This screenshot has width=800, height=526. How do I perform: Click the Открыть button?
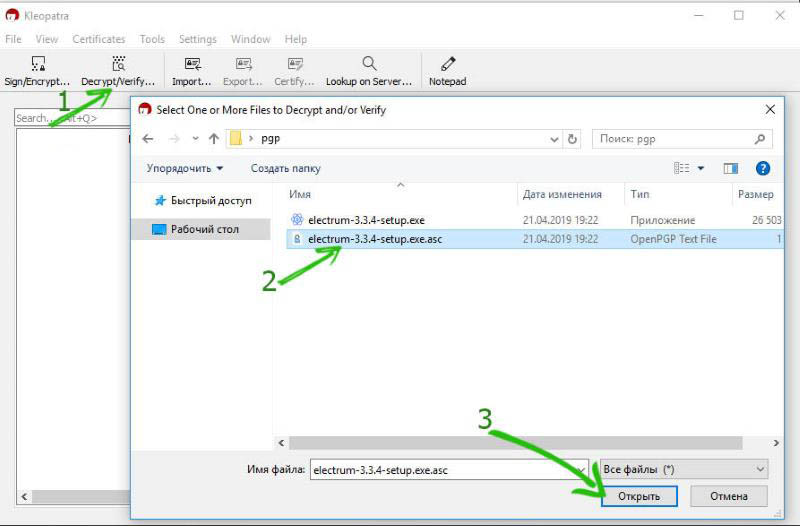[639, 496]
